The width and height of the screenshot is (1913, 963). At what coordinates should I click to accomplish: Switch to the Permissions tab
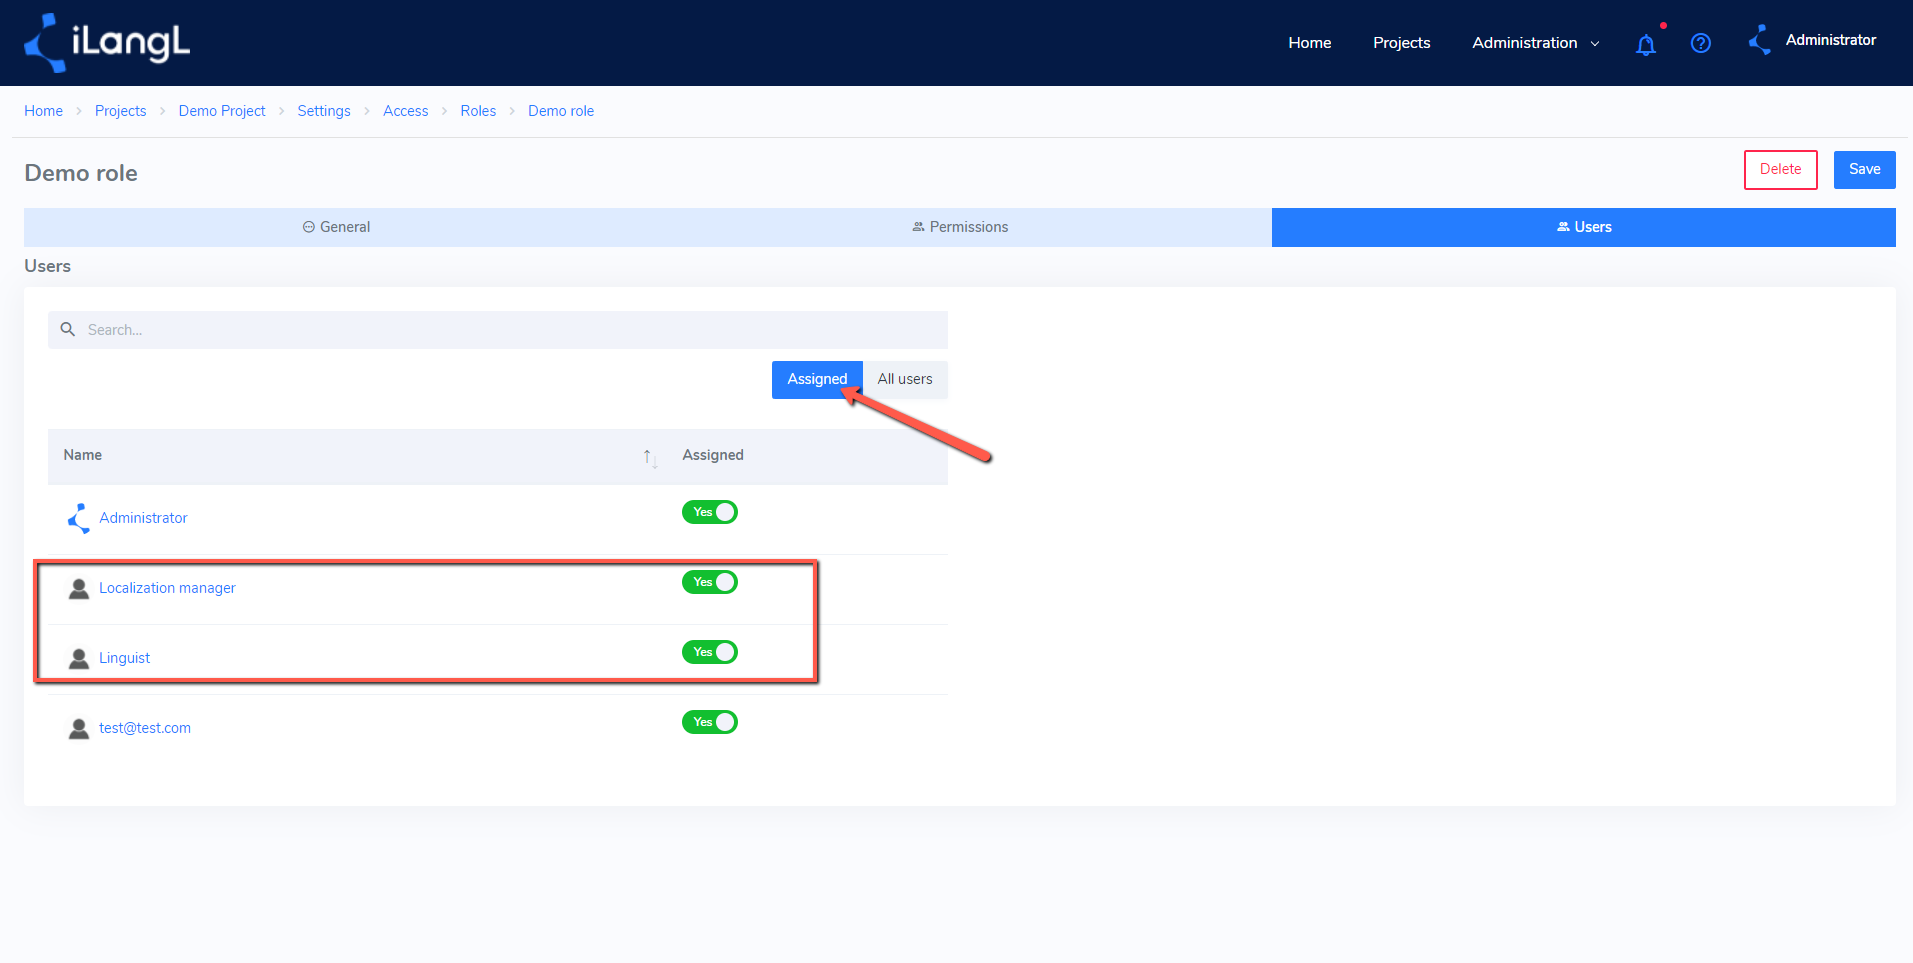pos(960,227)
